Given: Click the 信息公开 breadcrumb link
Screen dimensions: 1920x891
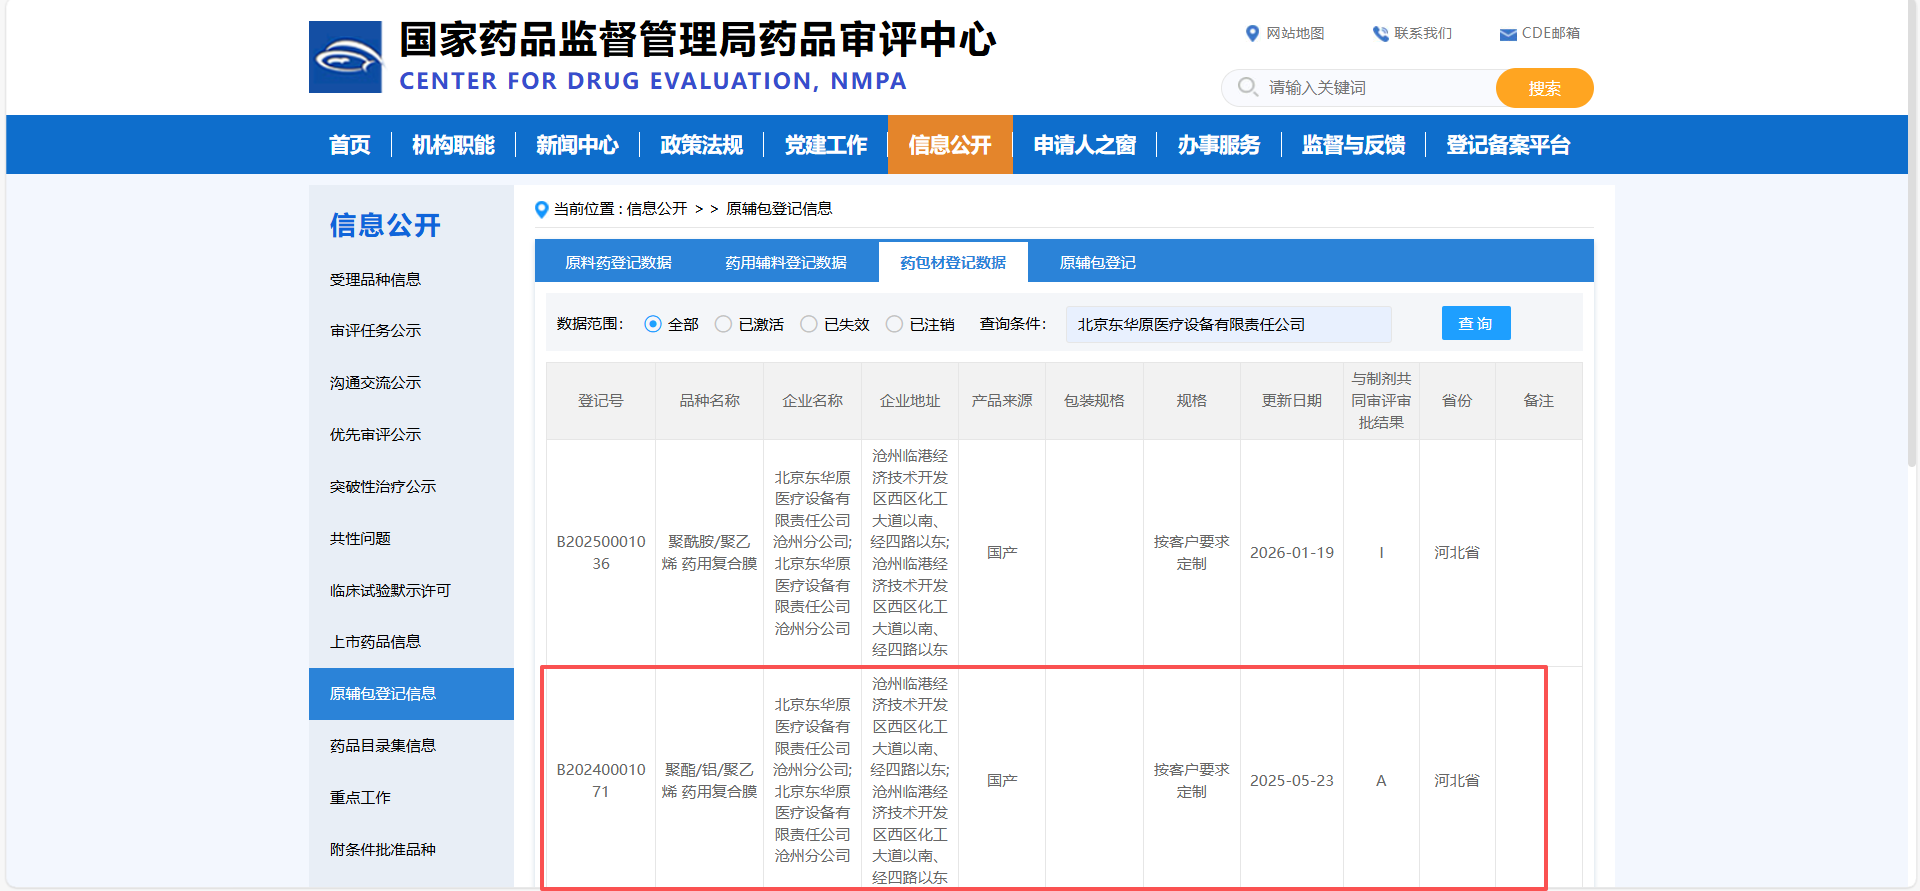Looking at the screenshot, I should click(657, 209).
